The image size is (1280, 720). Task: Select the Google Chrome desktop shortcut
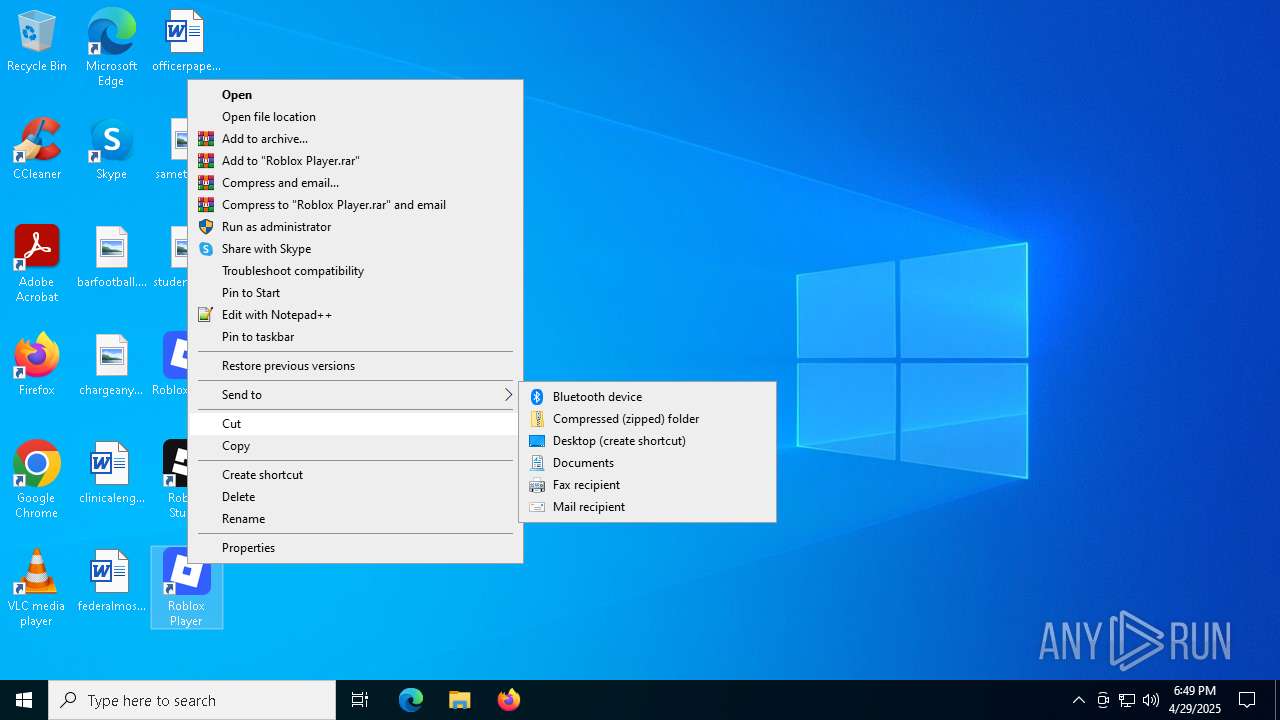click(x=37, y=480)
